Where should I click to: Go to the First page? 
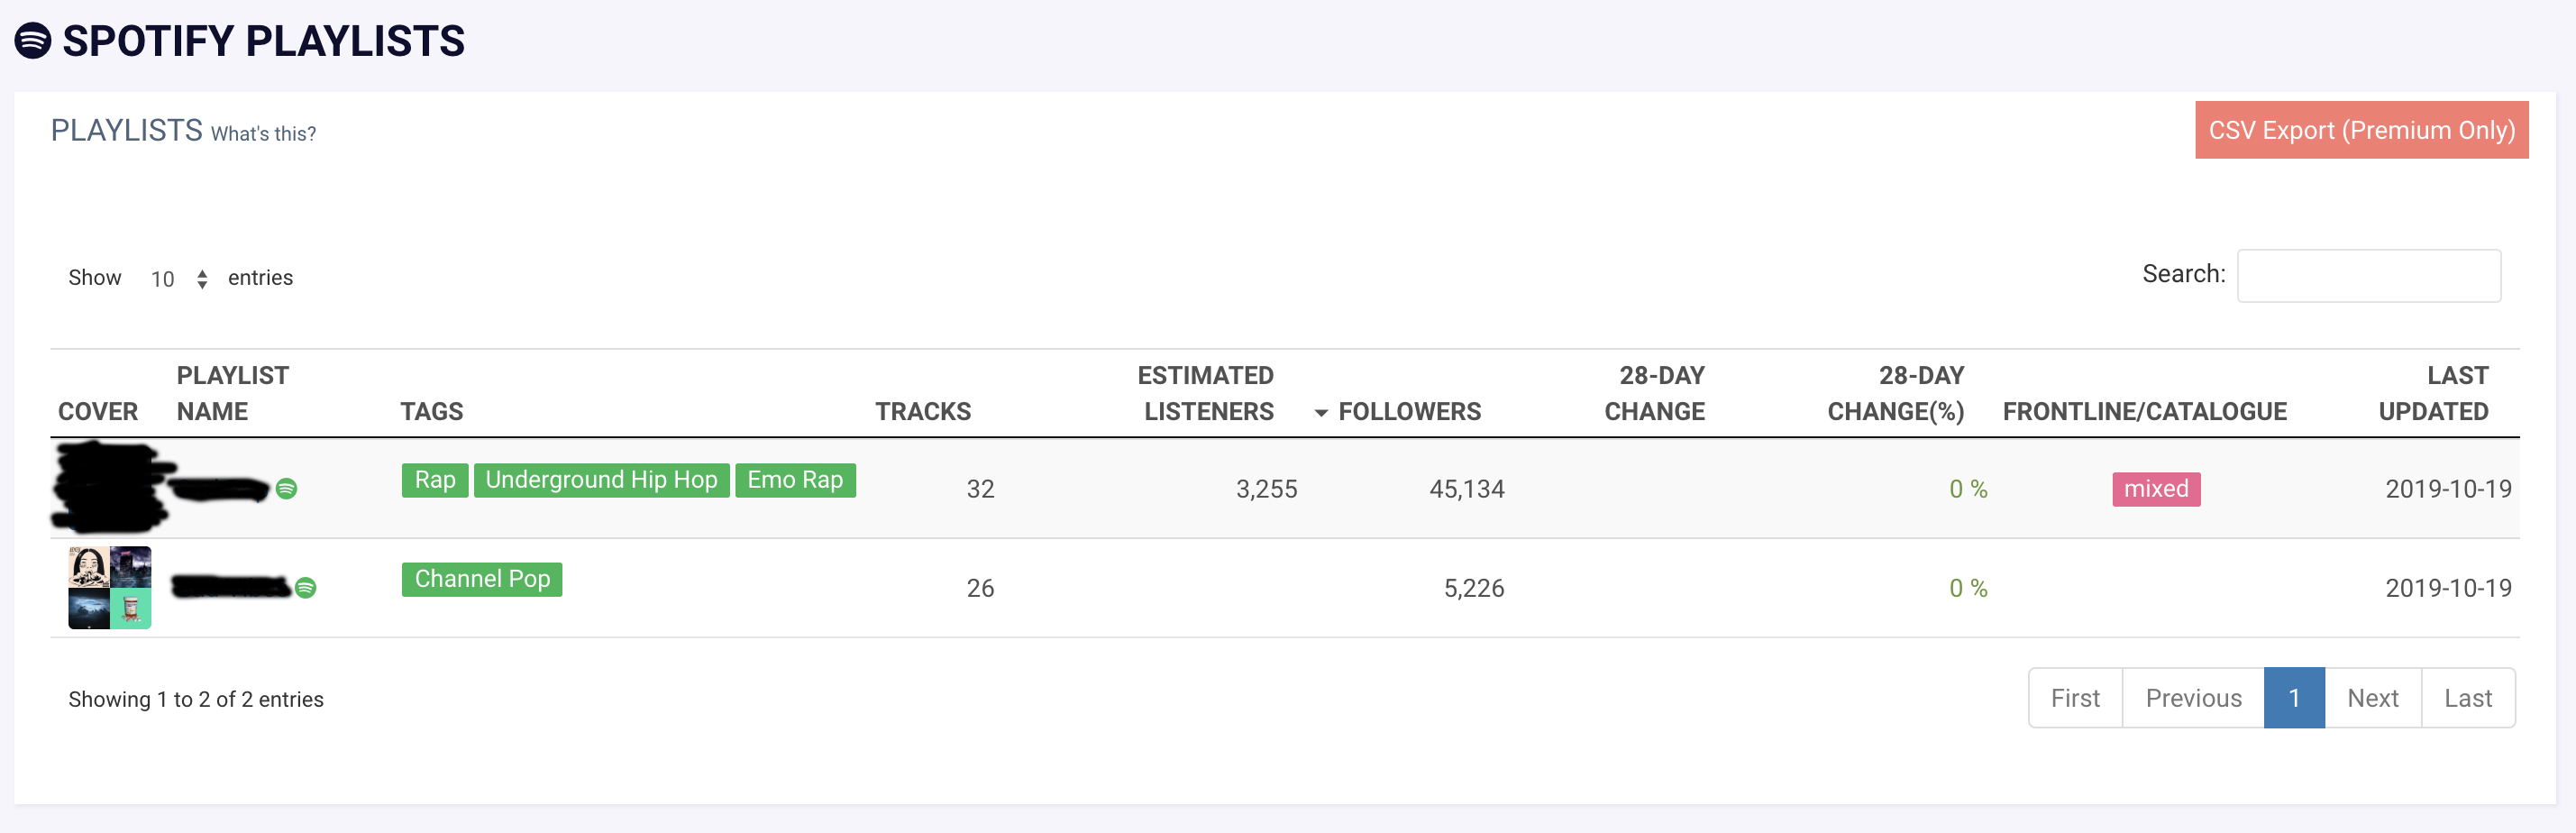[x=2075, y=698]
